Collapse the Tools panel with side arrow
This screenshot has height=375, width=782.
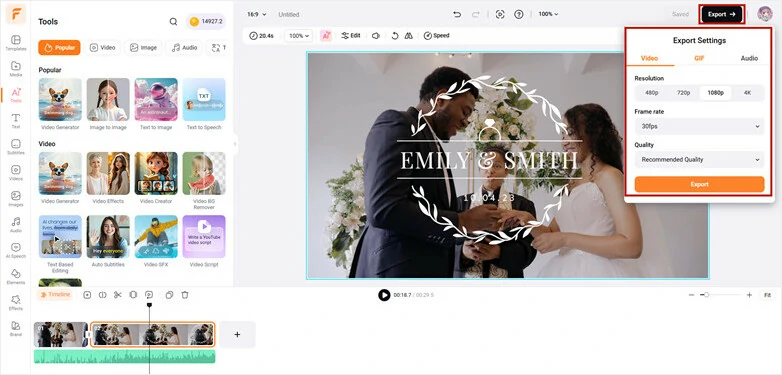(x=235, y=145)
